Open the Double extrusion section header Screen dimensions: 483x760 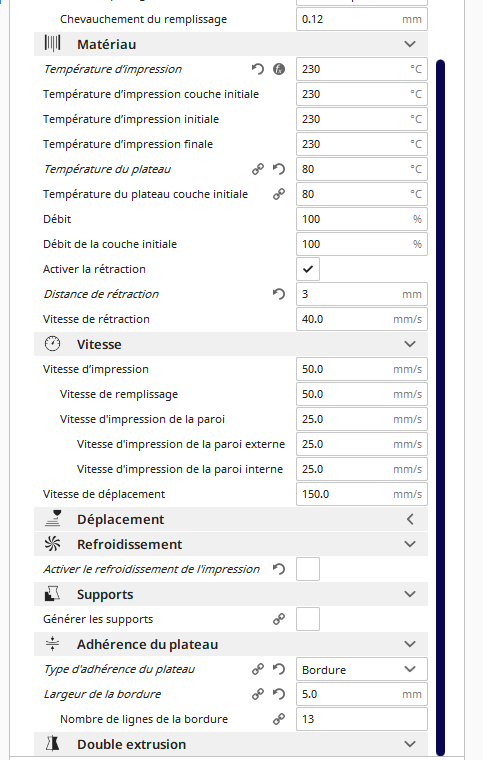coord(231,744)
